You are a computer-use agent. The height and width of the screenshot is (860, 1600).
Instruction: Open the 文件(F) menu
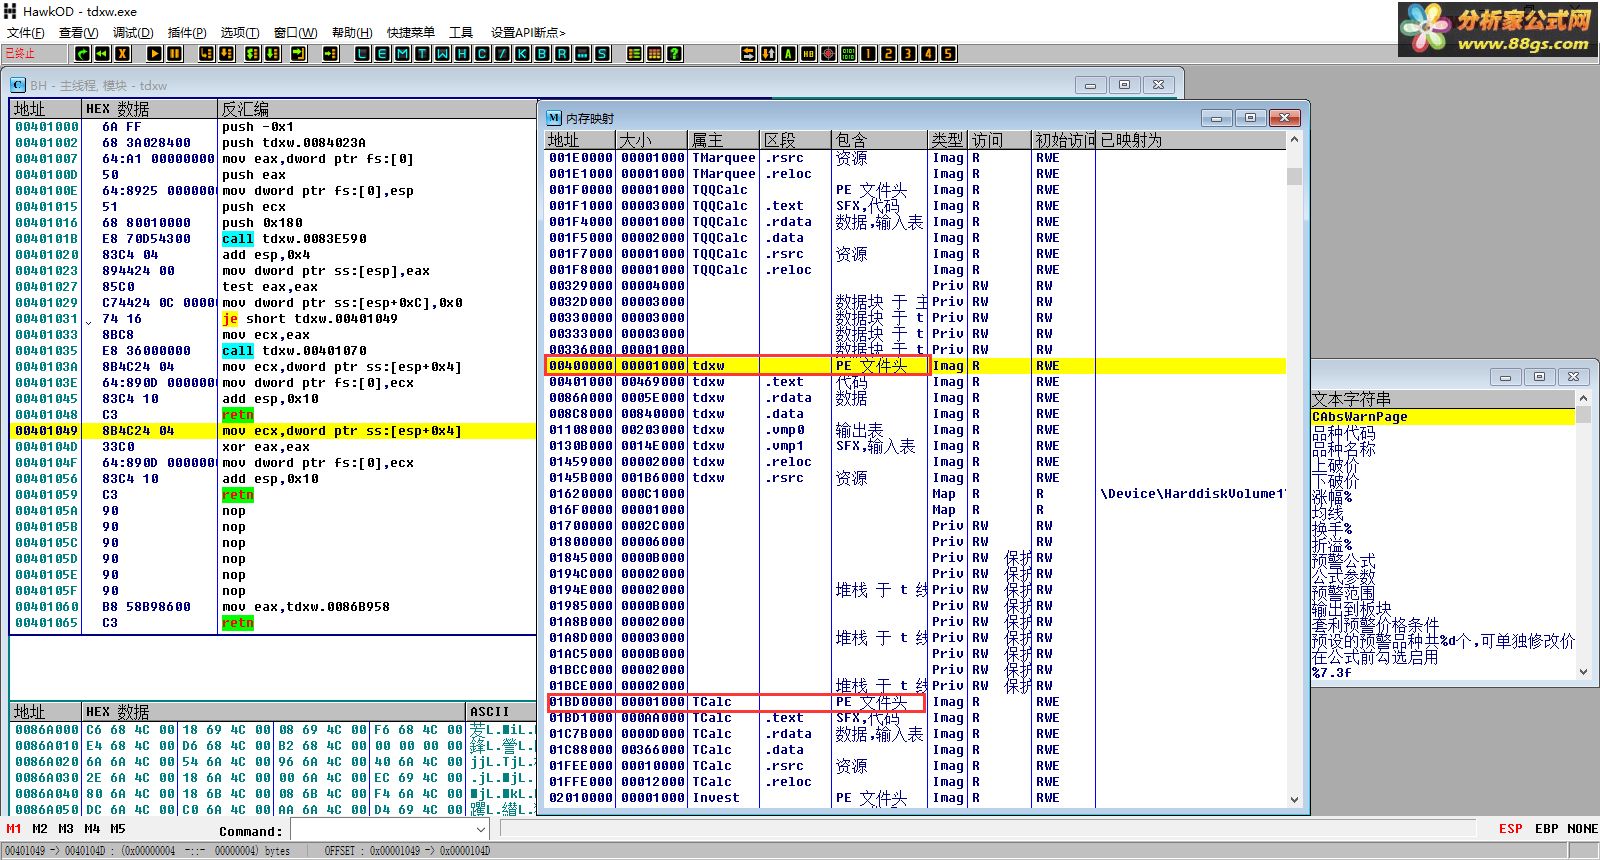pyautogui.click(x=25, y=33)
